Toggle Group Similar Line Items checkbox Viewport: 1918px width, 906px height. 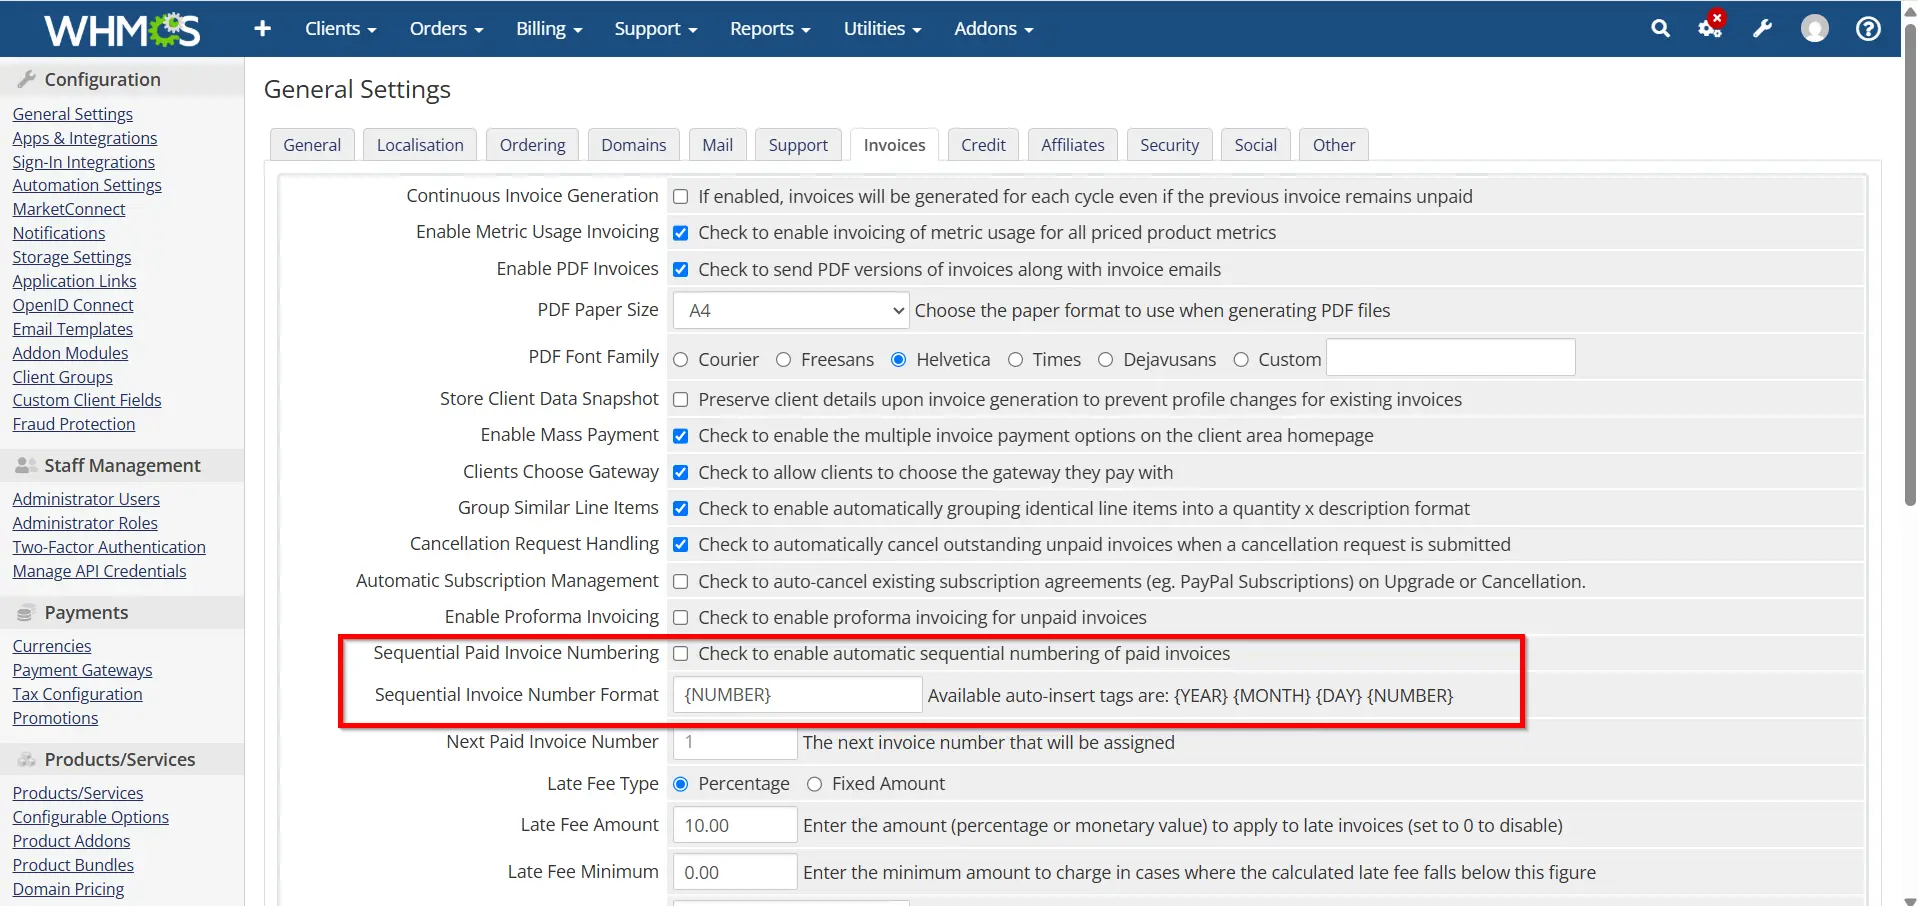[681, 509]
